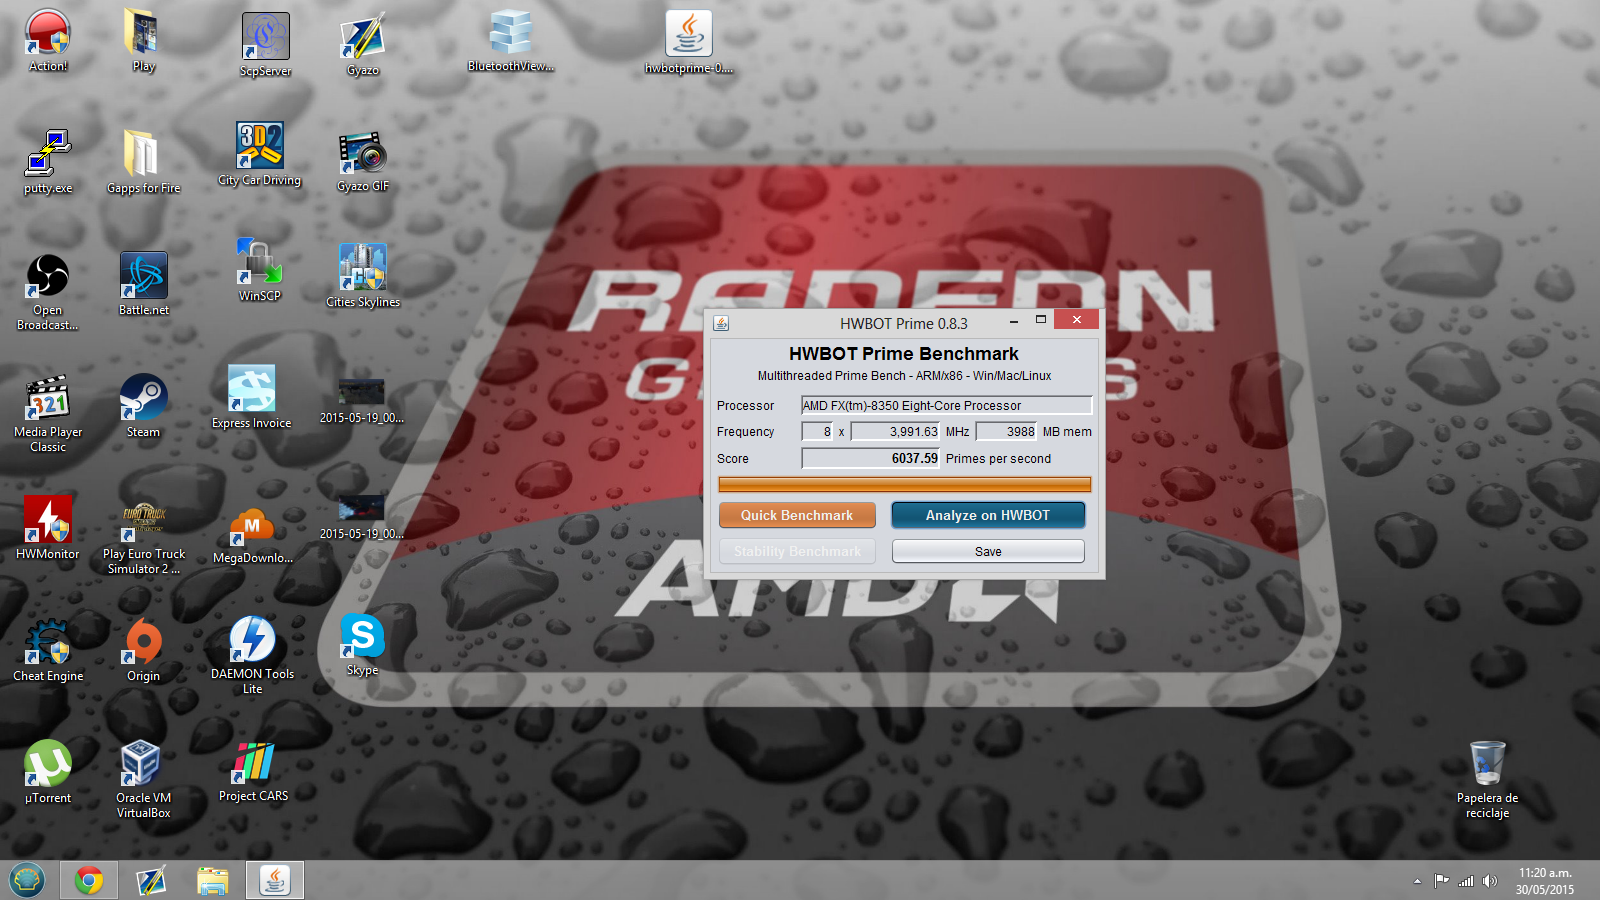Open the Papelera de reciclaje icon
Viewport: 1600px width, 900px height.
pyautogui.click(x=1487, y=780)
